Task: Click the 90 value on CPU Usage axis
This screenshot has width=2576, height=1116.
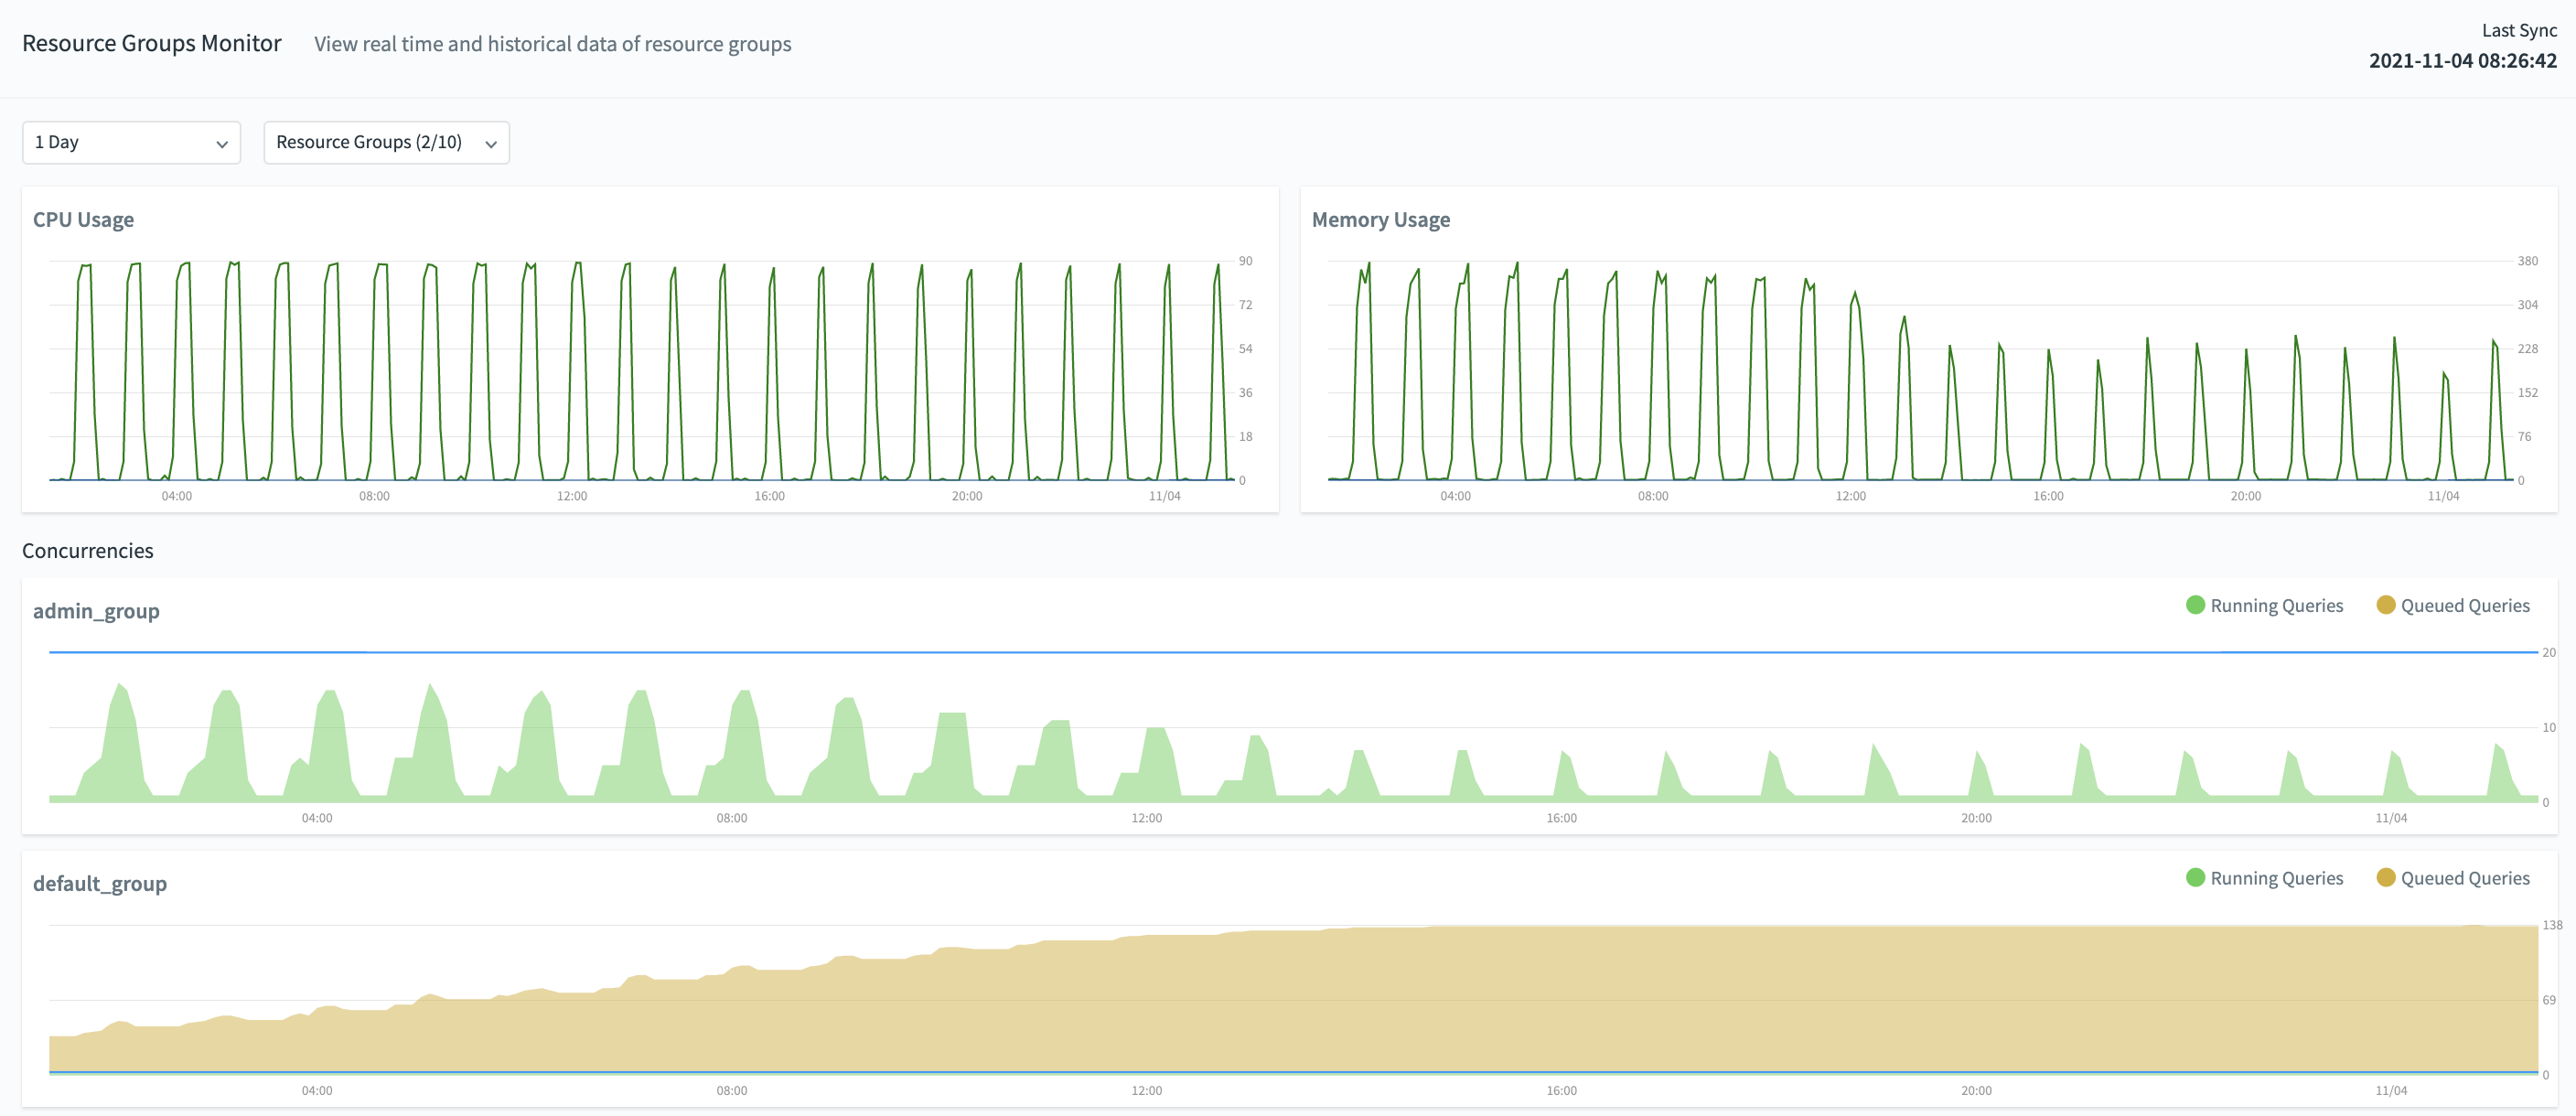Action: pyautogui.click(x=1246, y=261)
